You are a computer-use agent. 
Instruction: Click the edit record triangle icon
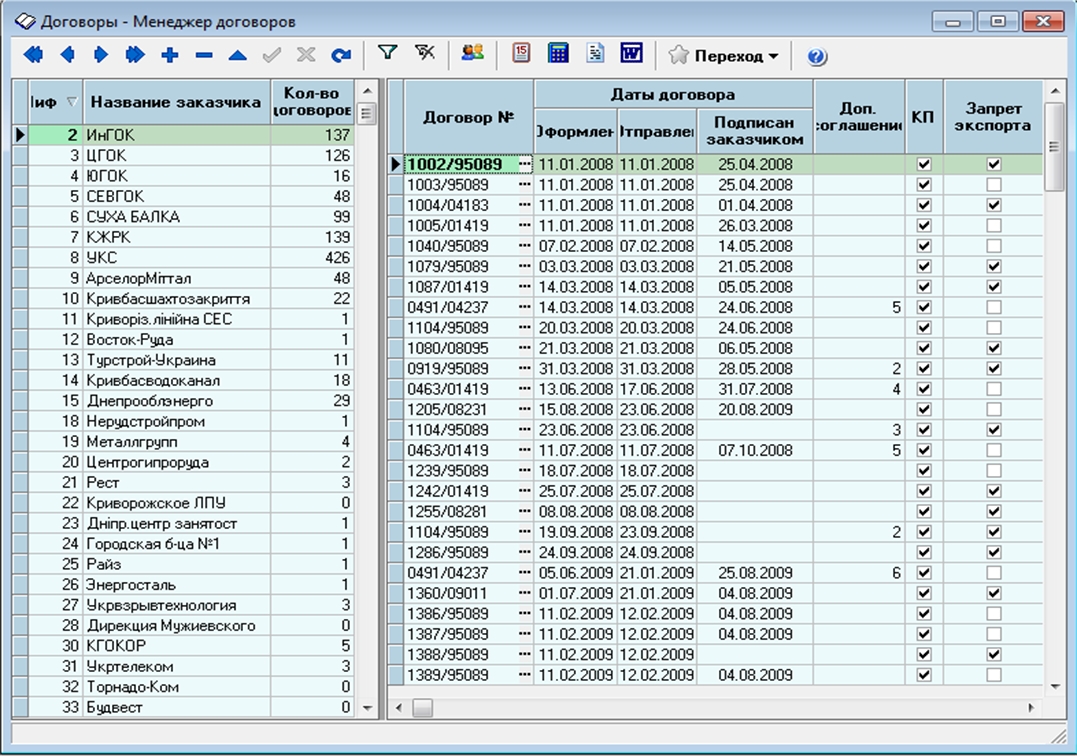[x=238, y=56]
